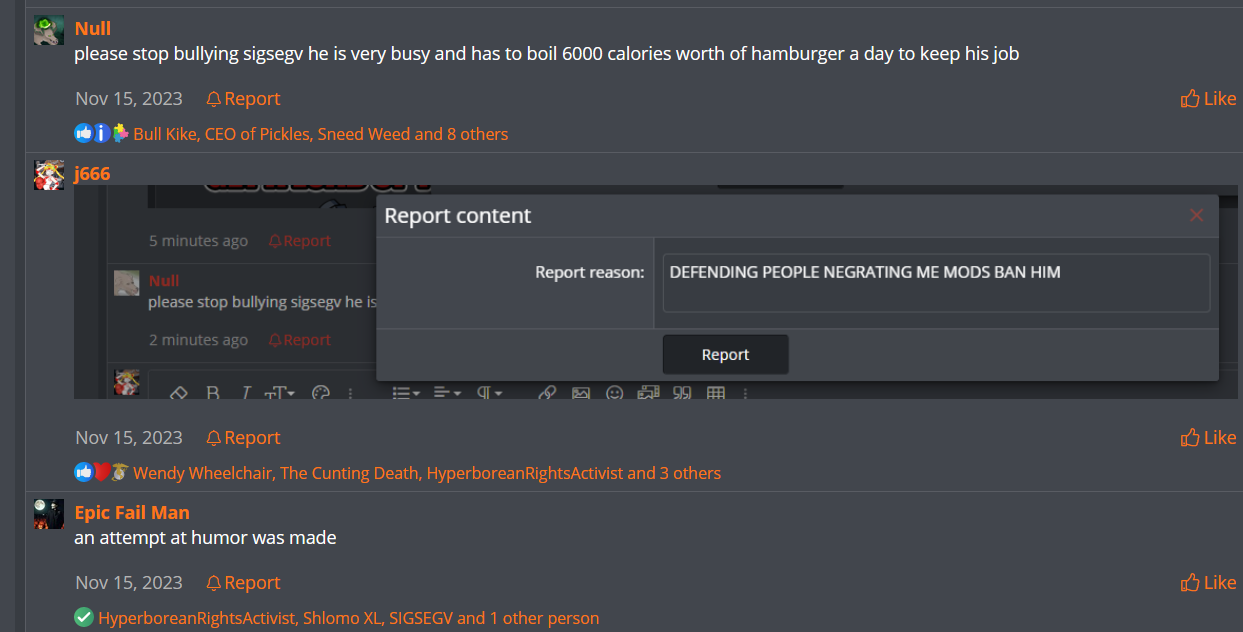Viewport: 1243px width, 632px height.
Task: Like Epic Fail Man's post with the thumbs-up icon
Action: (x=1190, y=582)
